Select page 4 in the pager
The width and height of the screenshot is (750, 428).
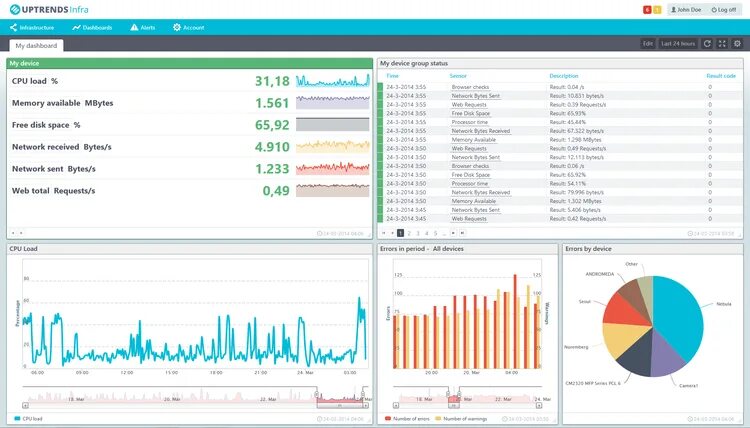tap(427, 233)
